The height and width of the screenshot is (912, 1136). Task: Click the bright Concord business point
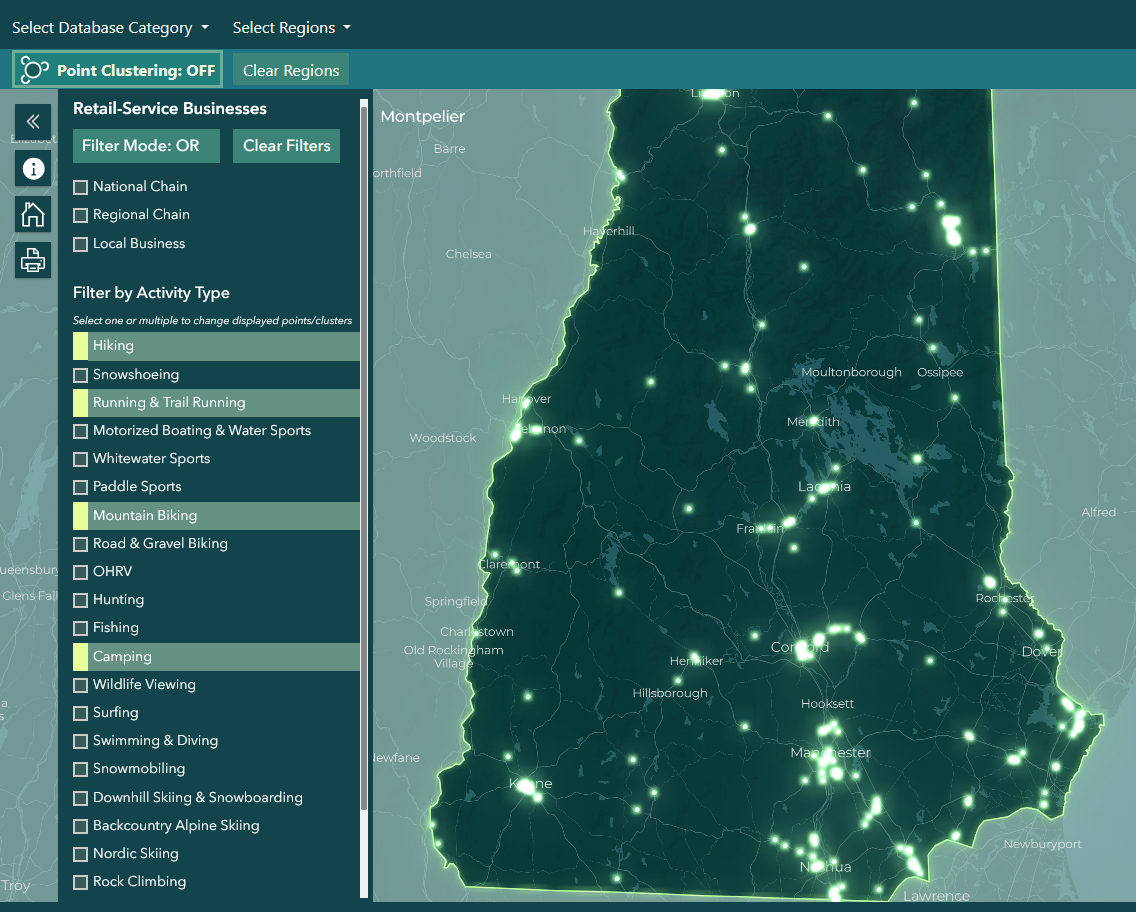pos(804,650)
